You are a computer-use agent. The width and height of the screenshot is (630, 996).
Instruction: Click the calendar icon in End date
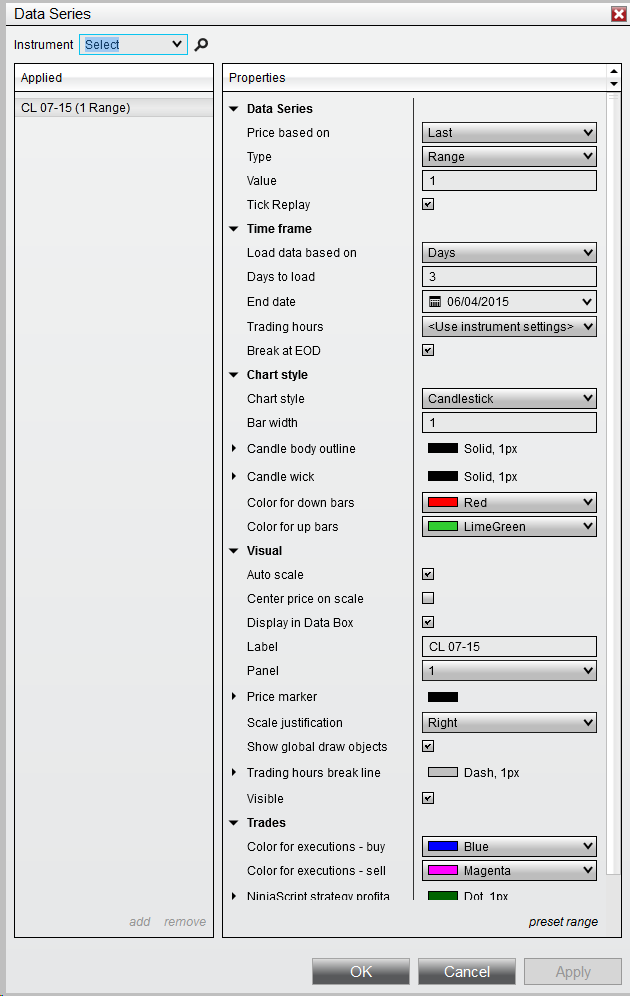coord(435,301)
